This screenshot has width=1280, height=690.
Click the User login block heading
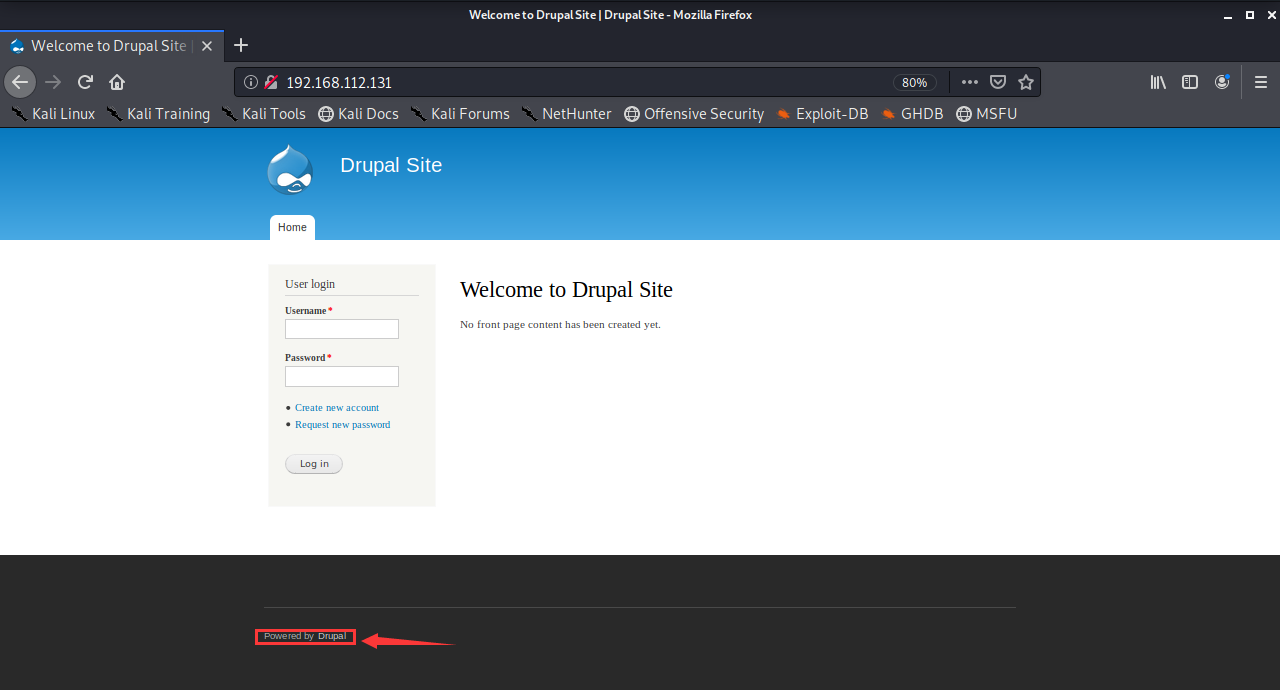(x=310, y=284)
